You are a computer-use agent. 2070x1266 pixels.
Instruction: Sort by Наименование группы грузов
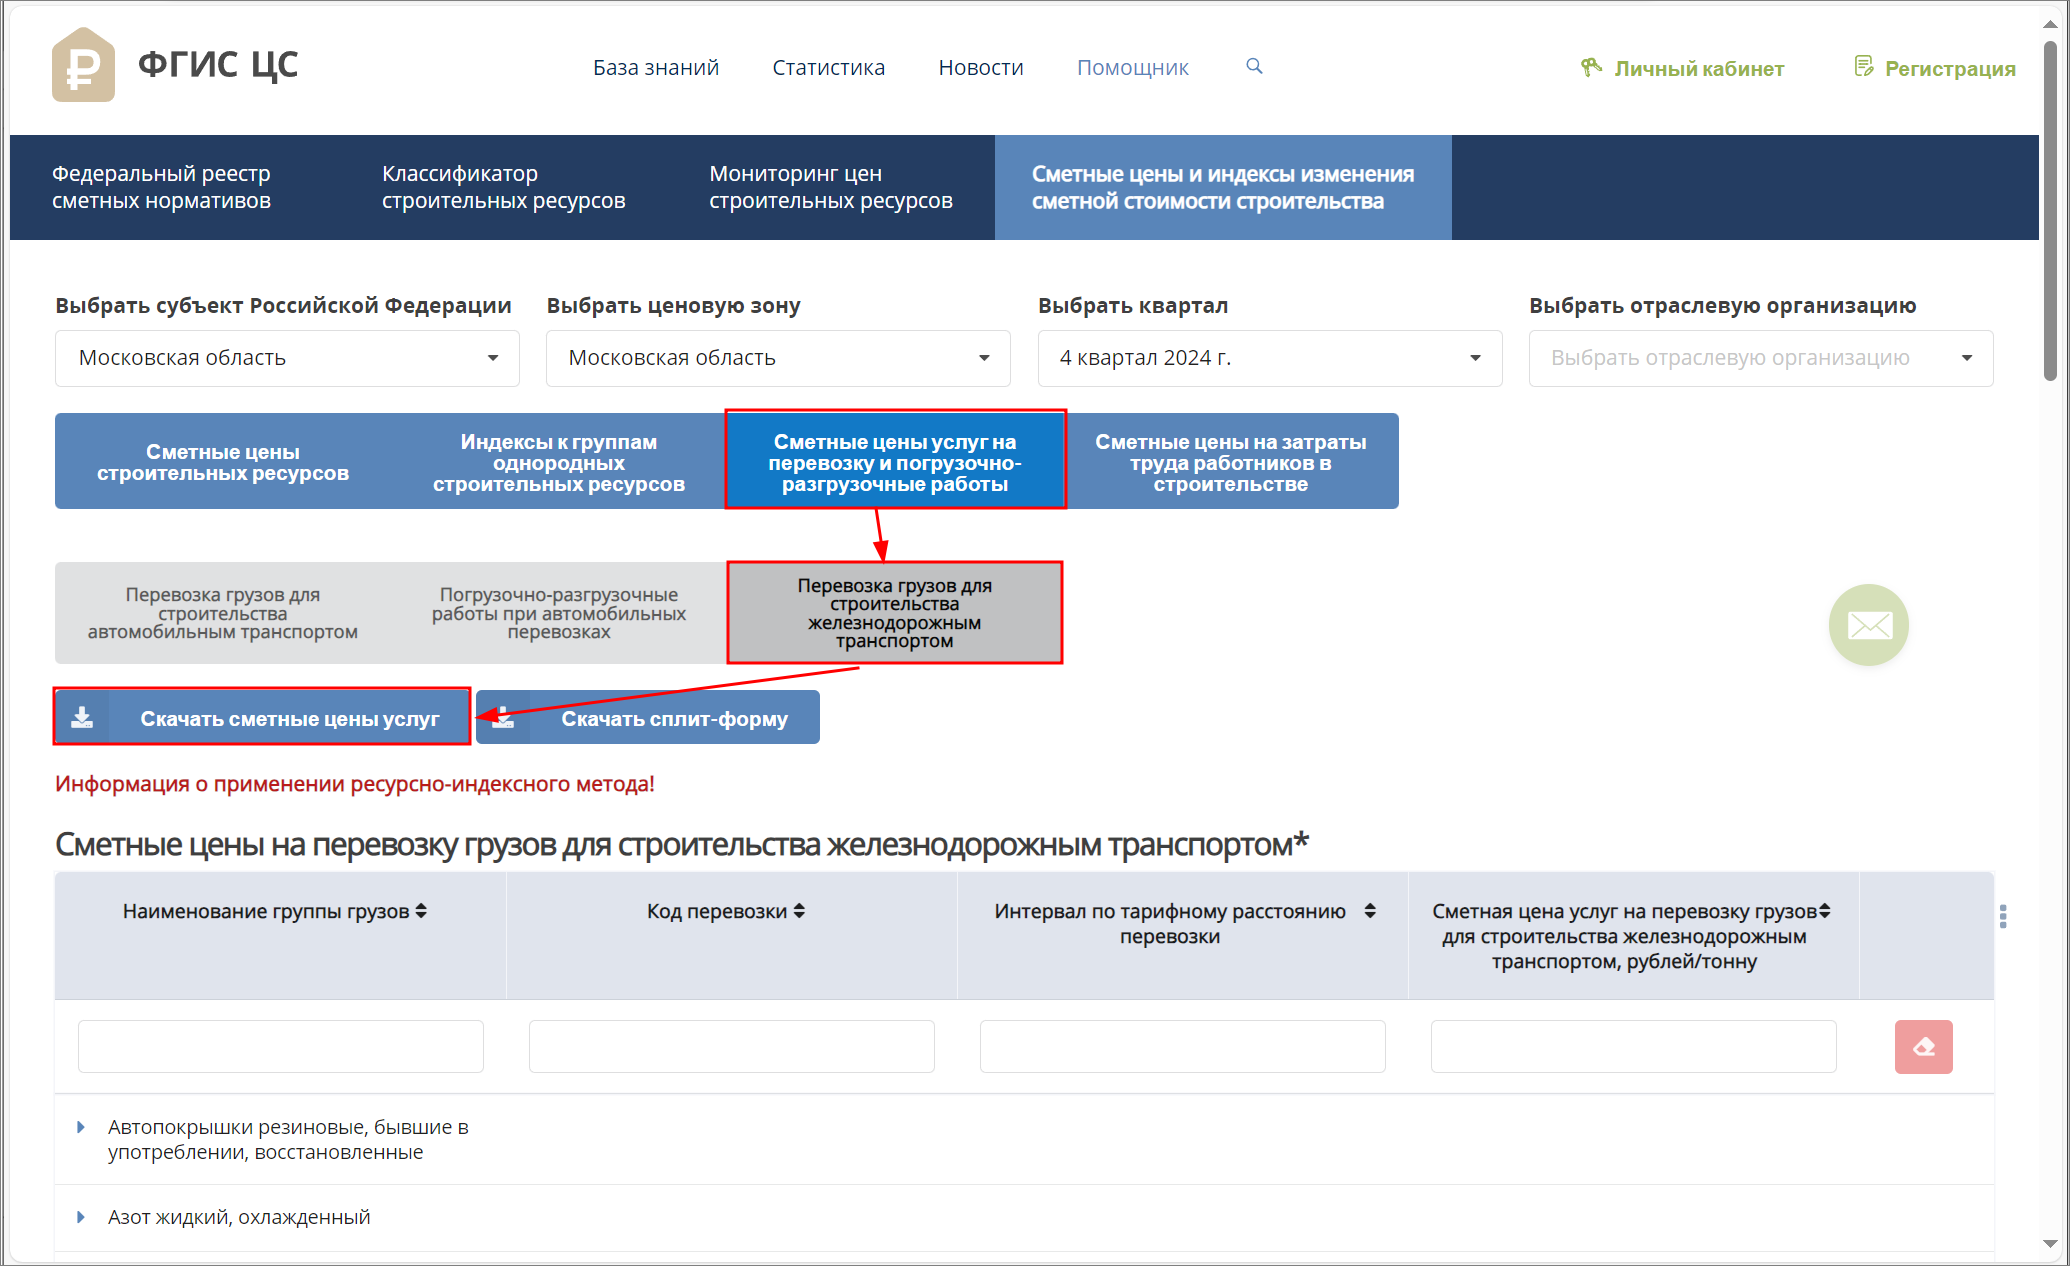click(421, 911)
